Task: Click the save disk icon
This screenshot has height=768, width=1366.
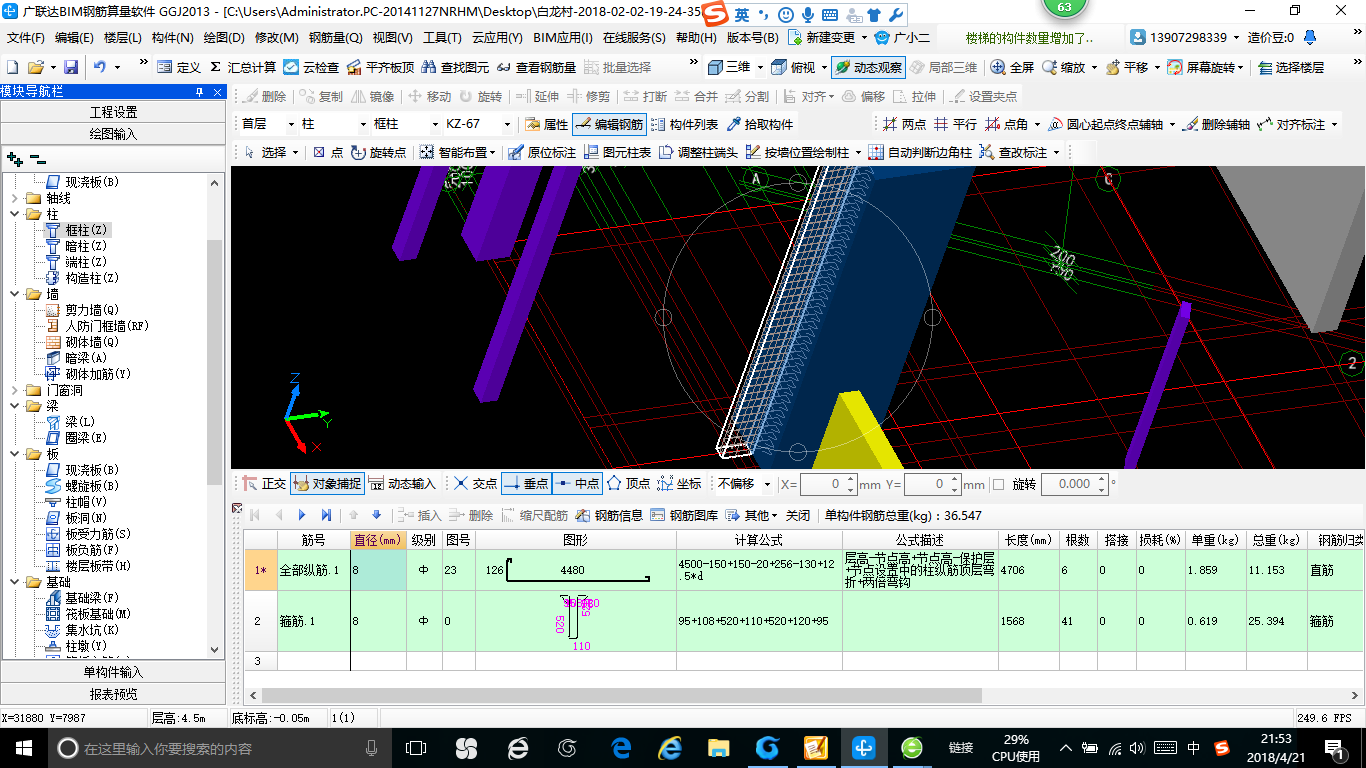Action: coord(71,67)
